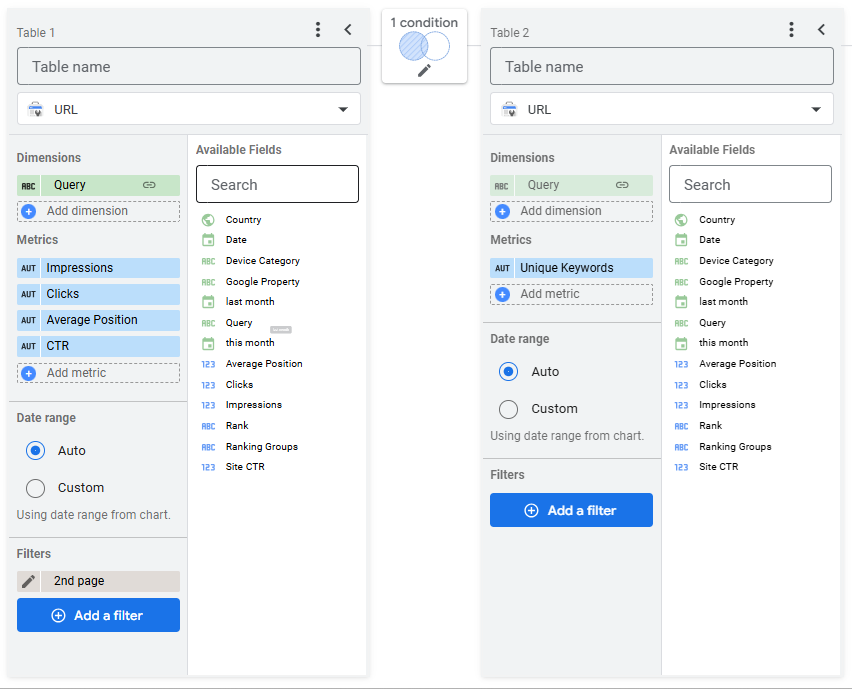Screen dimensions: 852x689
Task: Open Table 2 three-dot options menu
Action: click(791, 30)
